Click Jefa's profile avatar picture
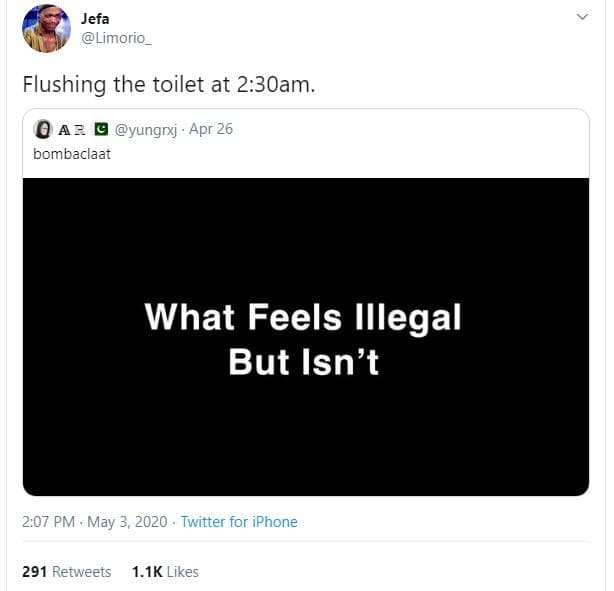 click(46, 28)
